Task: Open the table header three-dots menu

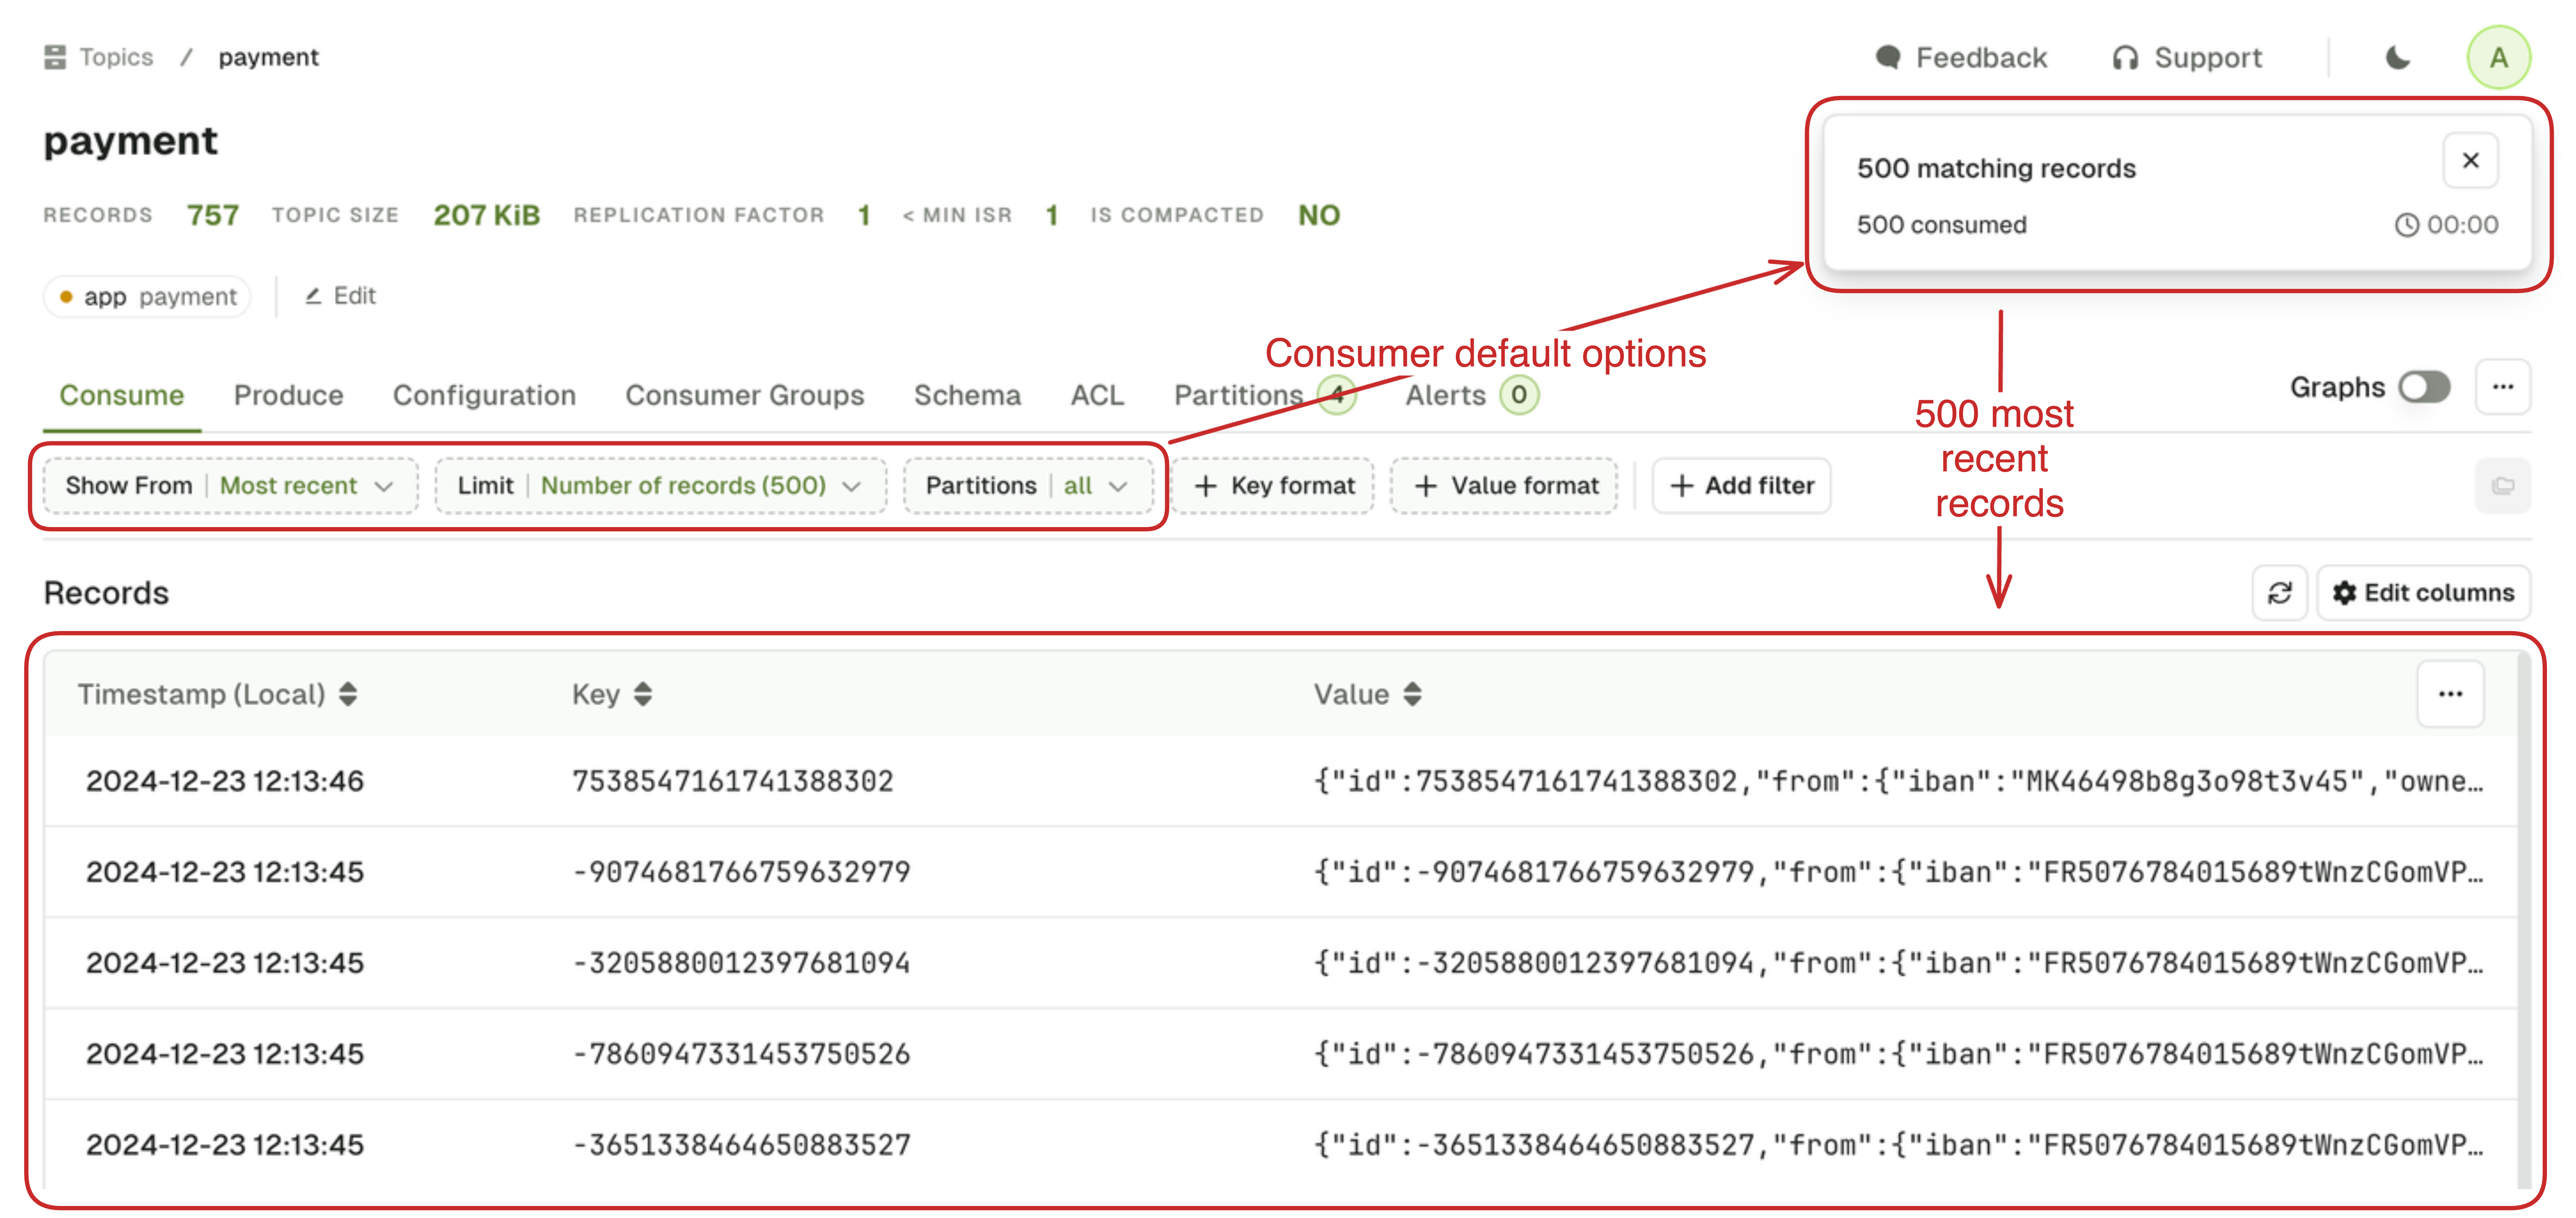Action: point(2450,694)
